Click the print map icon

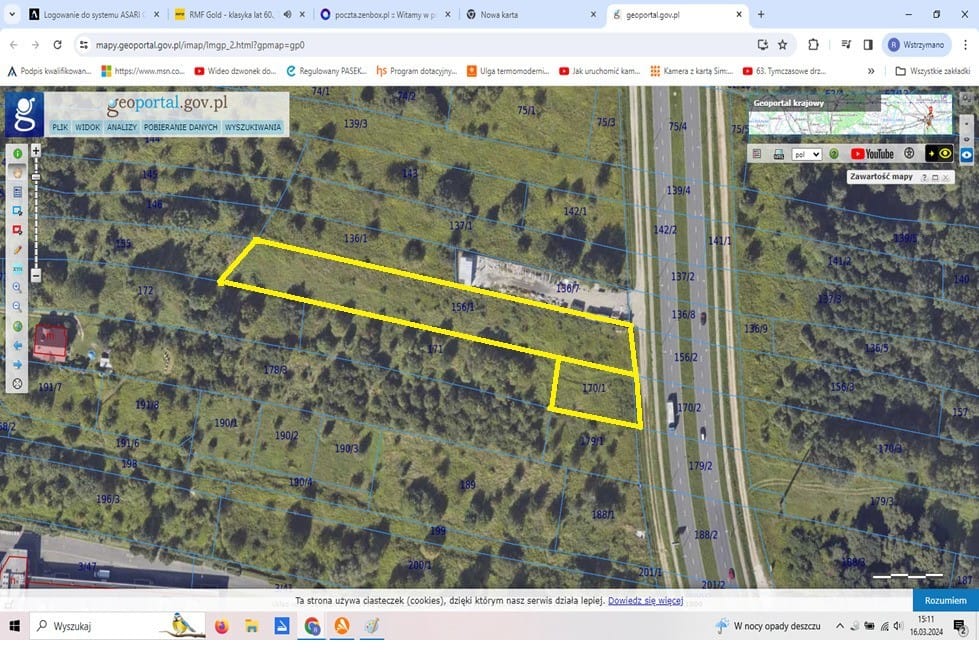click(778, 154)
